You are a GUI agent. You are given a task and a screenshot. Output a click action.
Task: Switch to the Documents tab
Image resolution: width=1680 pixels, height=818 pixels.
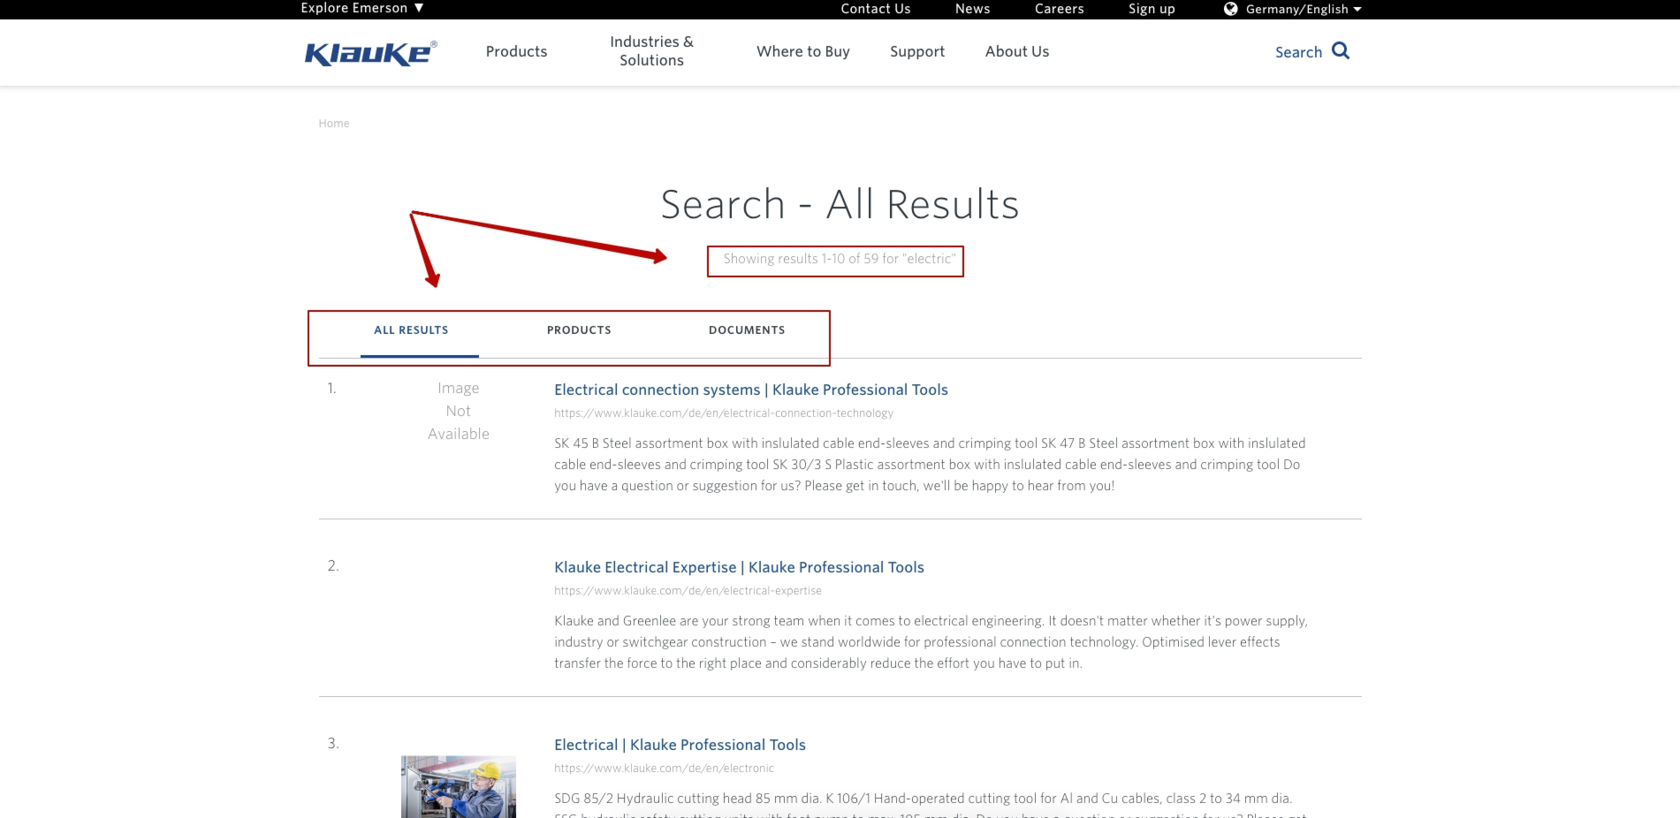pyautogui.click(x=747, y=330)
